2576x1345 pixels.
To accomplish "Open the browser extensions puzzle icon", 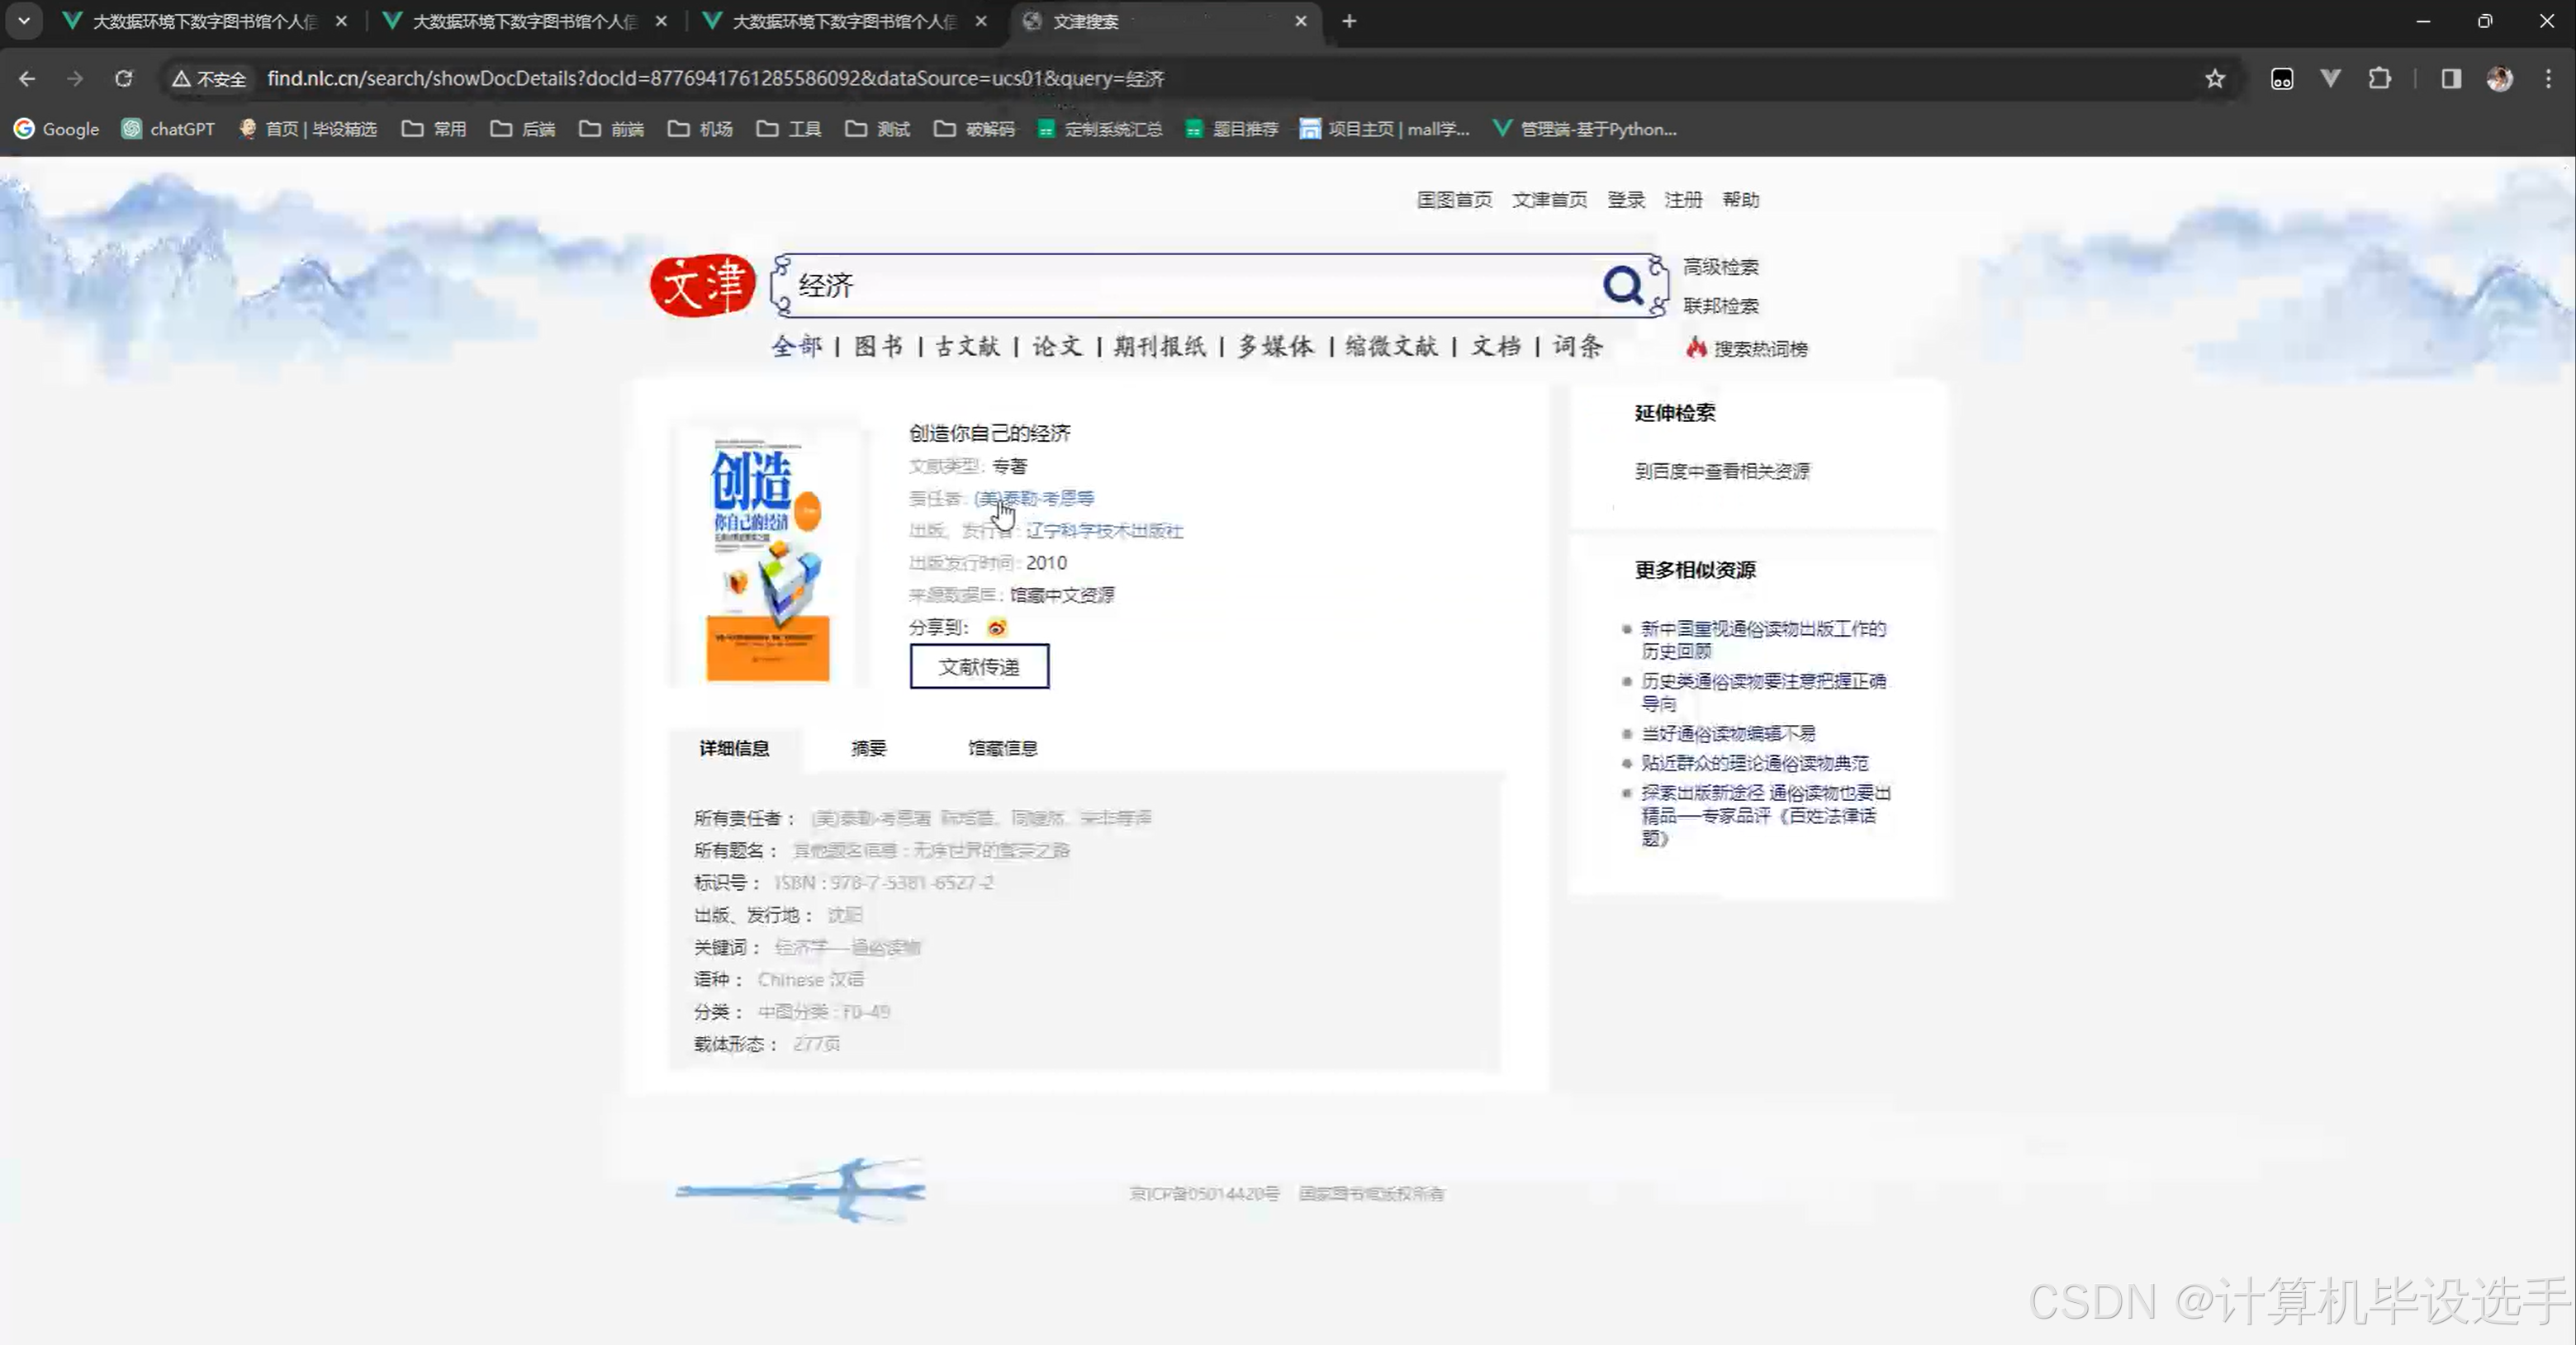I will [x=2379, y=79].
